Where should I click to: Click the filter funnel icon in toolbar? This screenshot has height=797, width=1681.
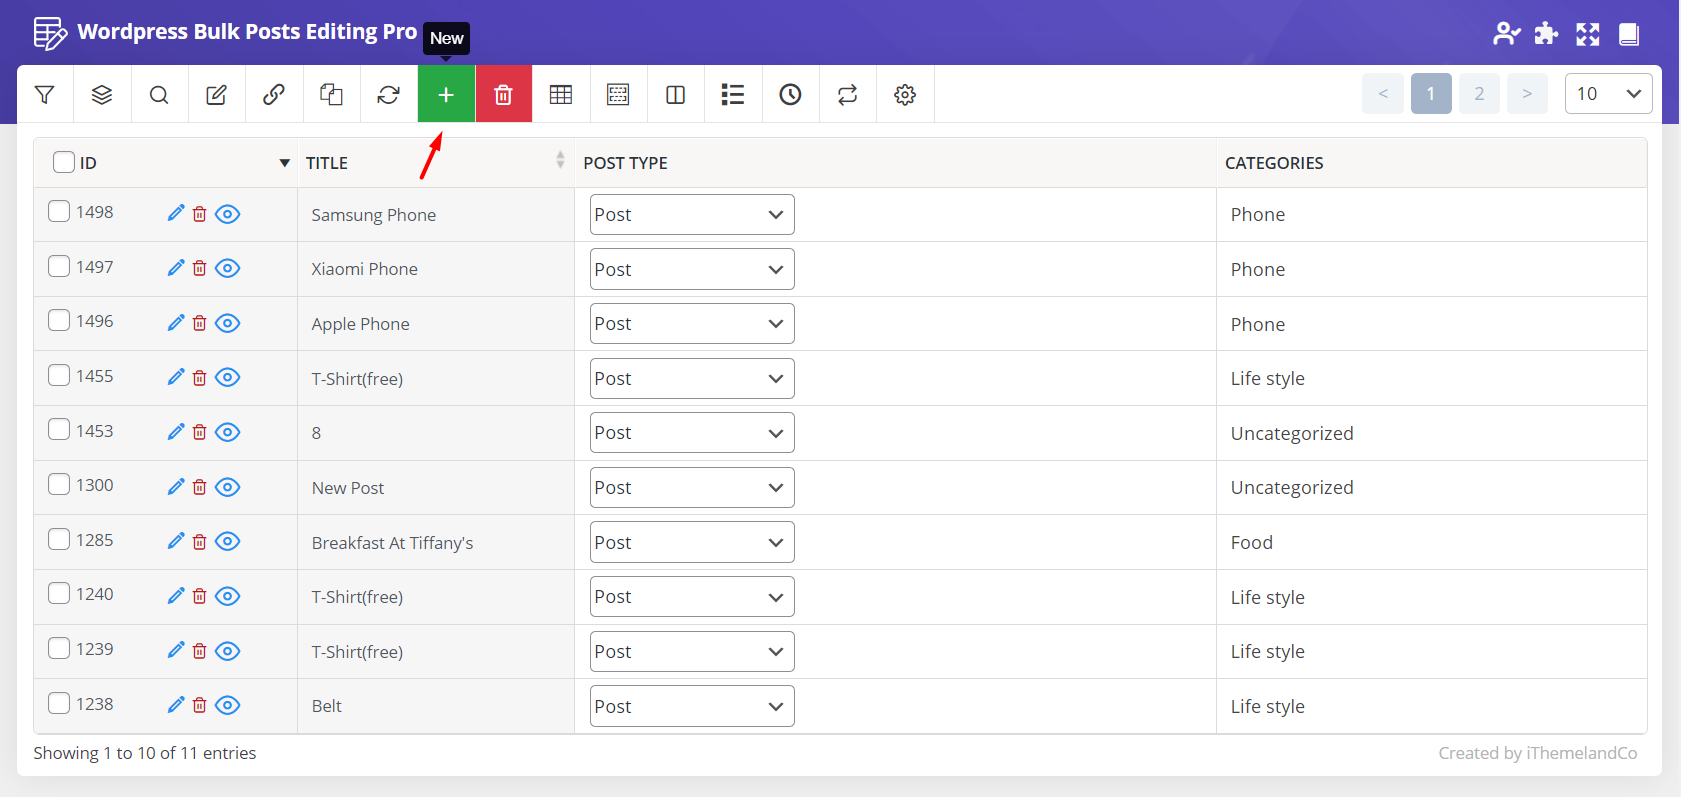click(x=45, y=95)
